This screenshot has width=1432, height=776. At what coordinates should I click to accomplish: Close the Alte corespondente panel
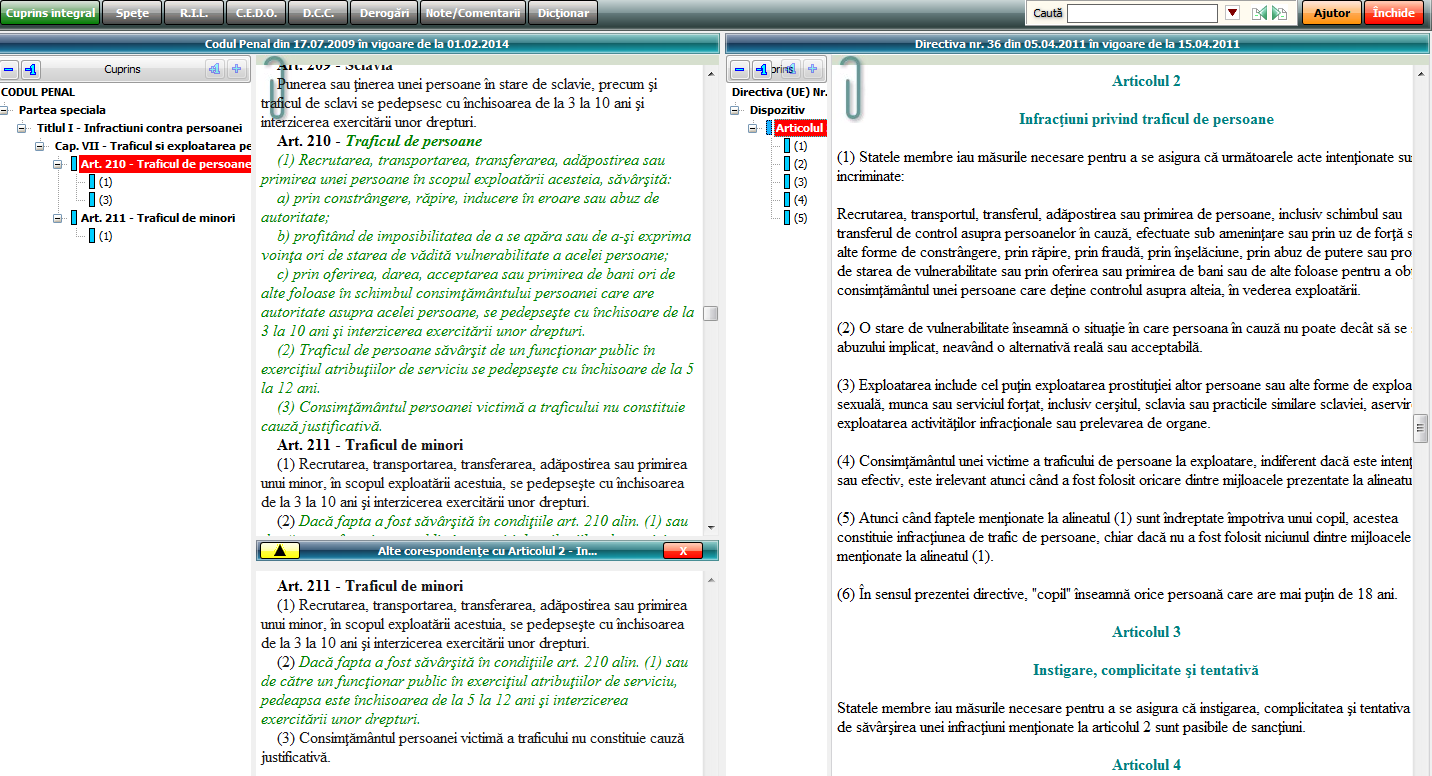pos(683,551)
